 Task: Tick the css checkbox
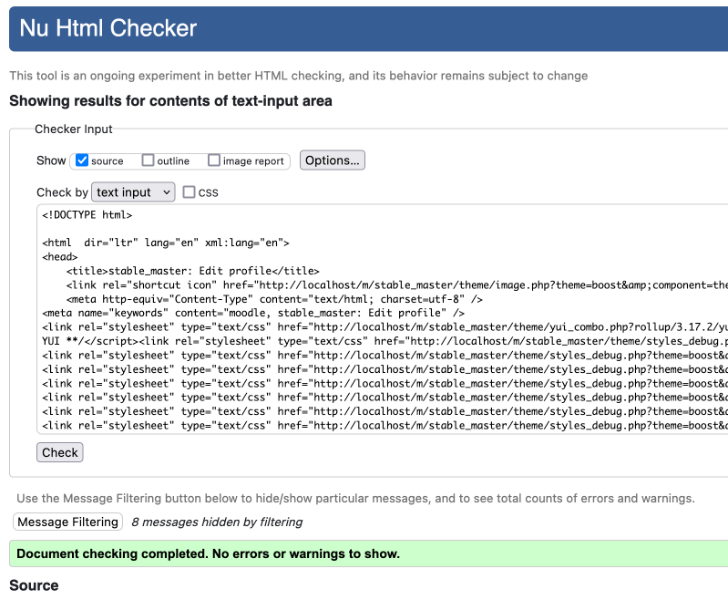[x=188, y=192]
